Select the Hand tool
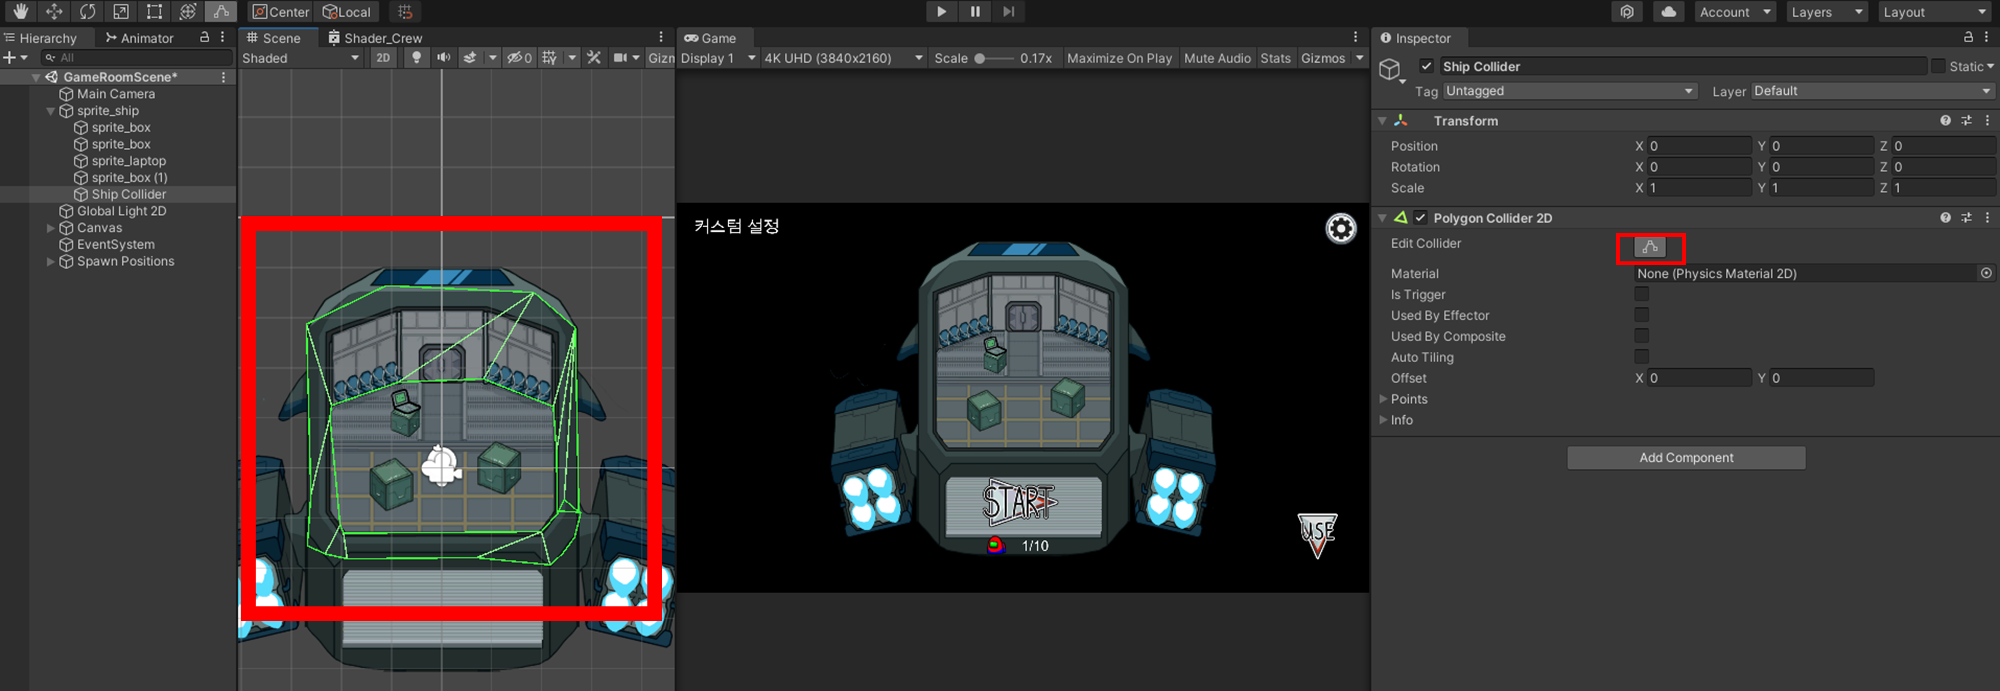The height and width of the screenshot is (691, 2000). tap(20, 12)
